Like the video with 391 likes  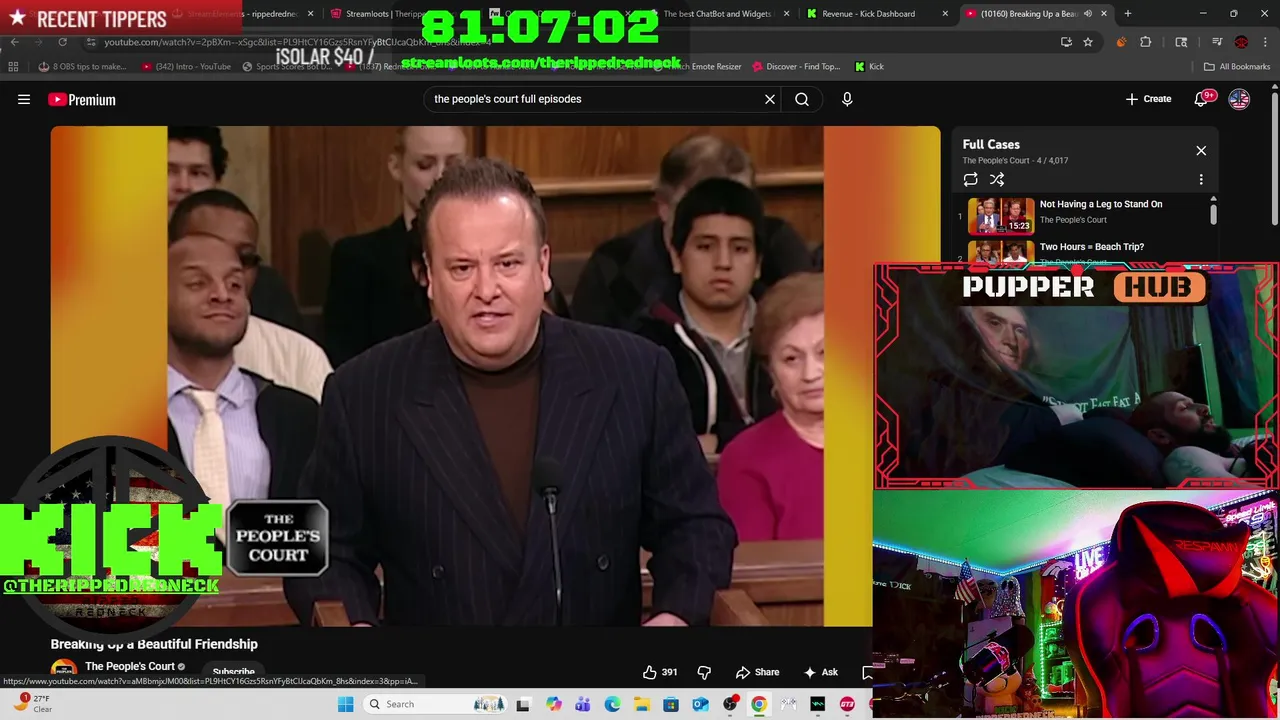660,672
